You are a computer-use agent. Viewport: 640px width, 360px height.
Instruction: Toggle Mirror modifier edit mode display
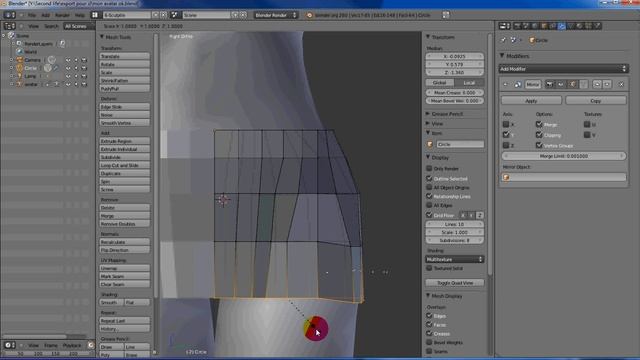coord(573,84)
